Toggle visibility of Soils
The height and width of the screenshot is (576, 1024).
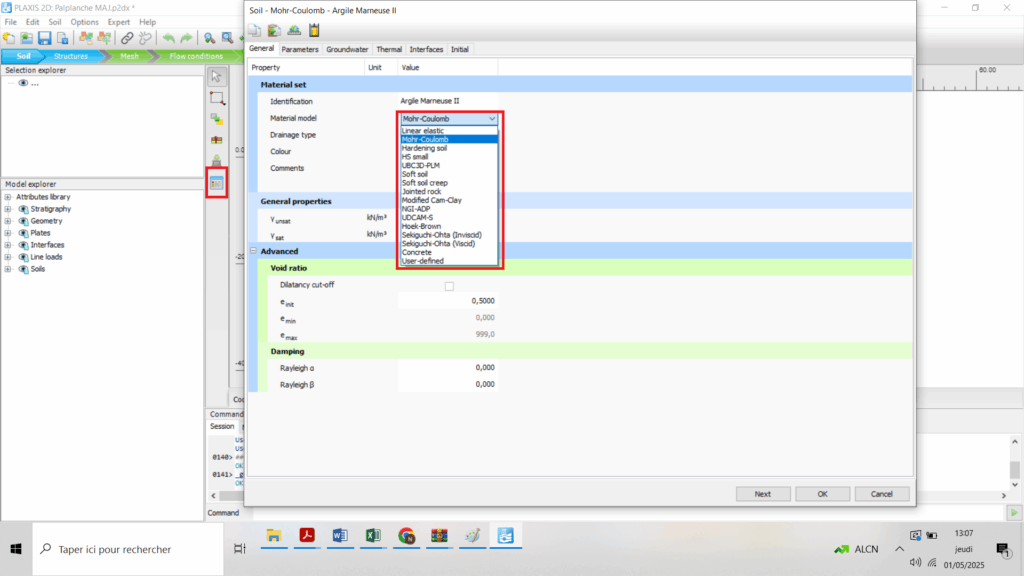click(24, 269)
